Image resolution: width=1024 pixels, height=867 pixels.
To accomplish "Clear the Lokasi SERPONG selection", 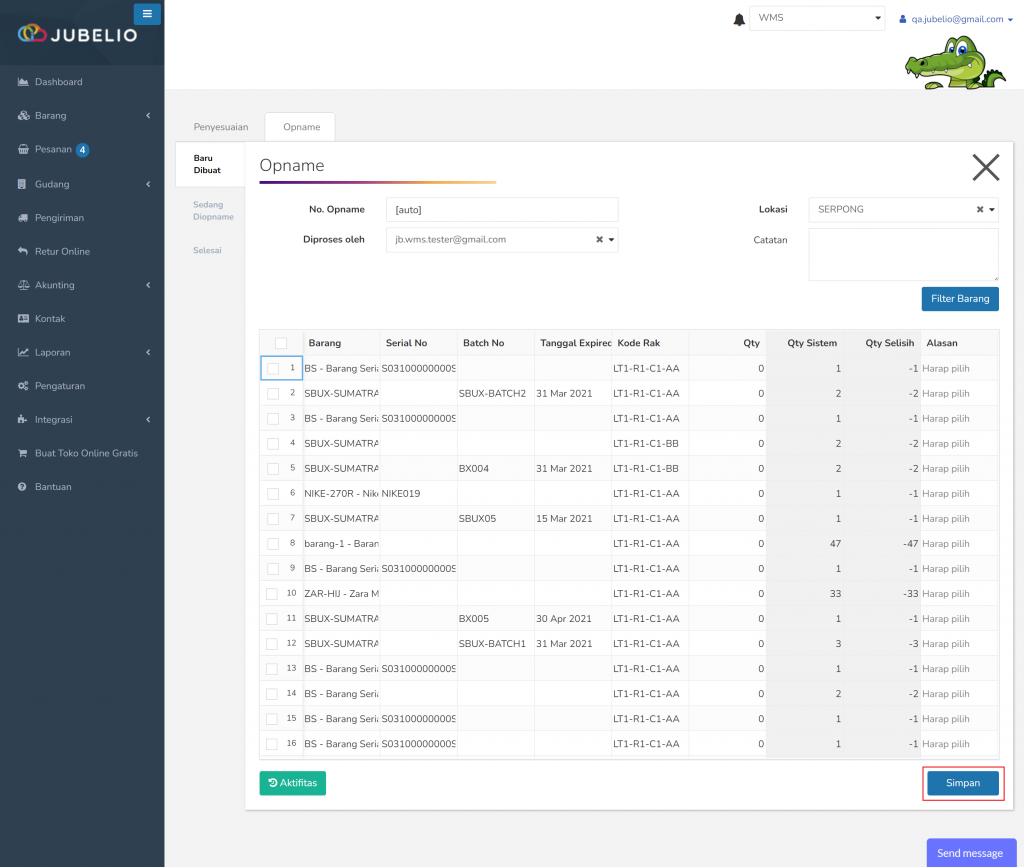I will (980, 210).
